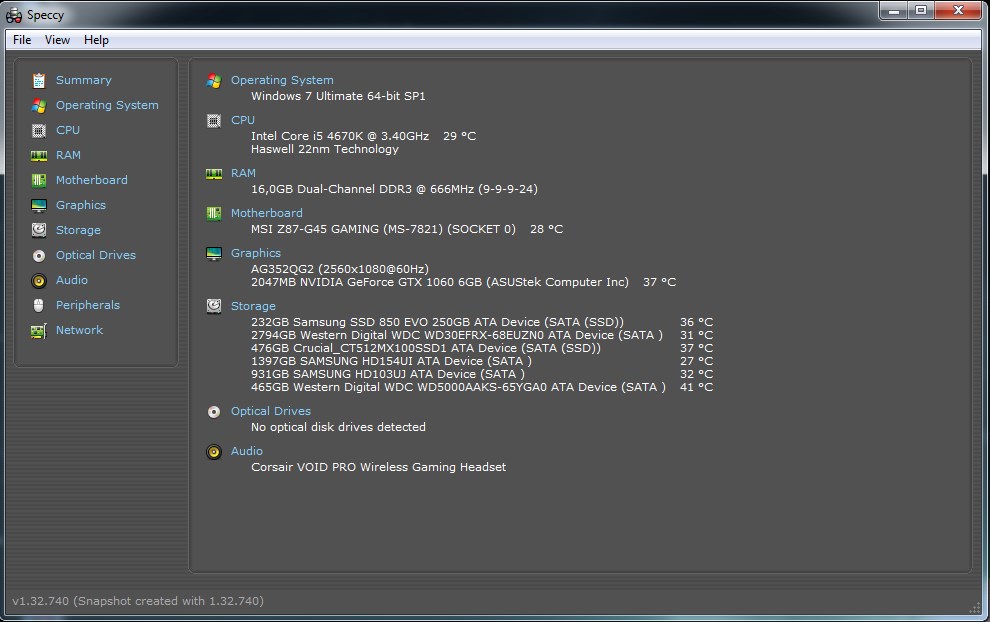Select the Motherboard icon in sidebar
Image resolution: width=990 pixels, height=622 pixels.
[39, 180]
